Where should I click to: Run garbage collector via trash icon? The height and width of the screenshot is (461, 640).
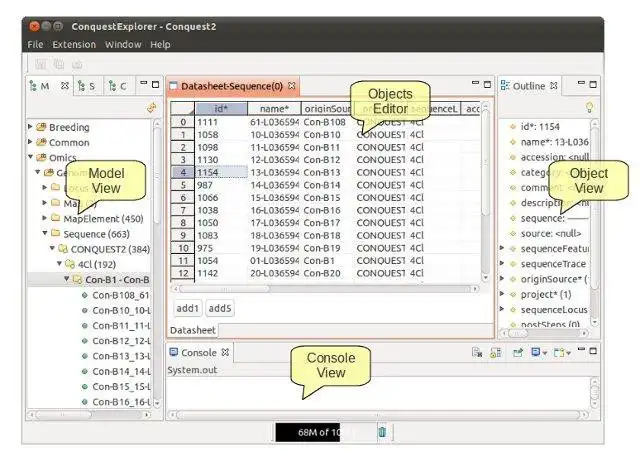click(x=382, y=432)
